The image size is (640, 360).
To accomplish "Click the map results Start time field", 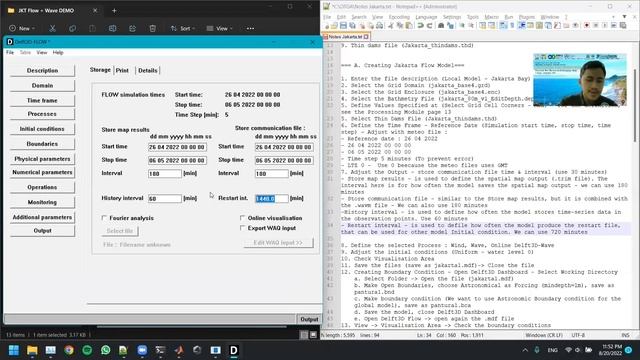I will point(178,147).
